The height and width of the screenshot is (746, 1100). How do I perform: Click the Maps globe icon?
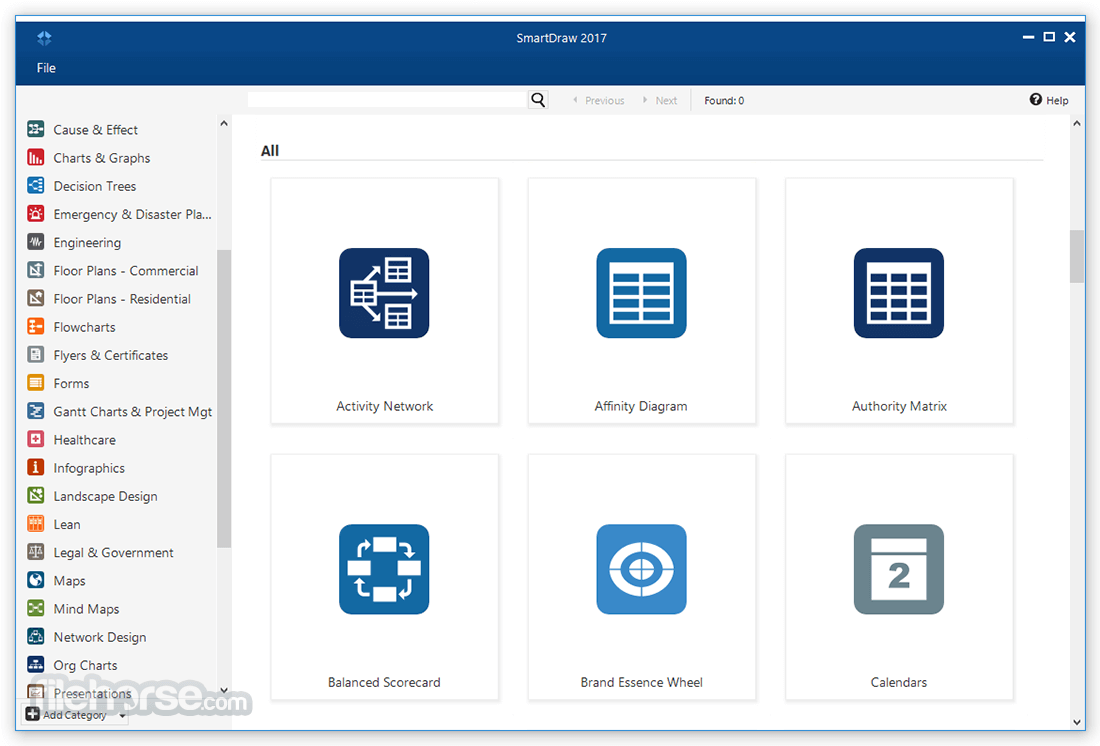pyautogui.click(x=36, y=580)
